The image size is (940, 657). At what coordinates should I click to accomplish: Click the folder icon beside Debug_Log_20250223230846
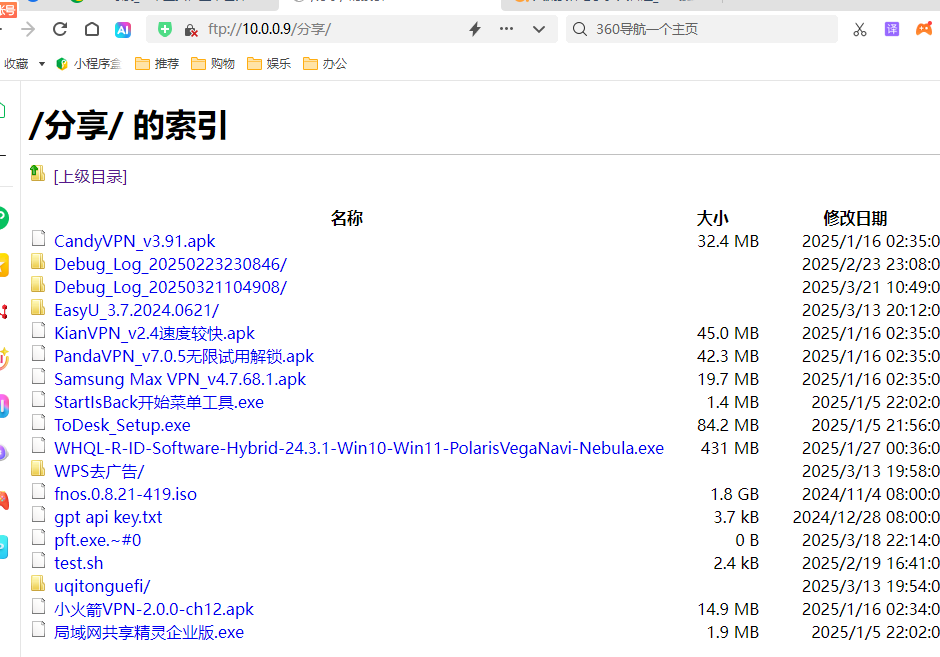(x=38, y=261)
